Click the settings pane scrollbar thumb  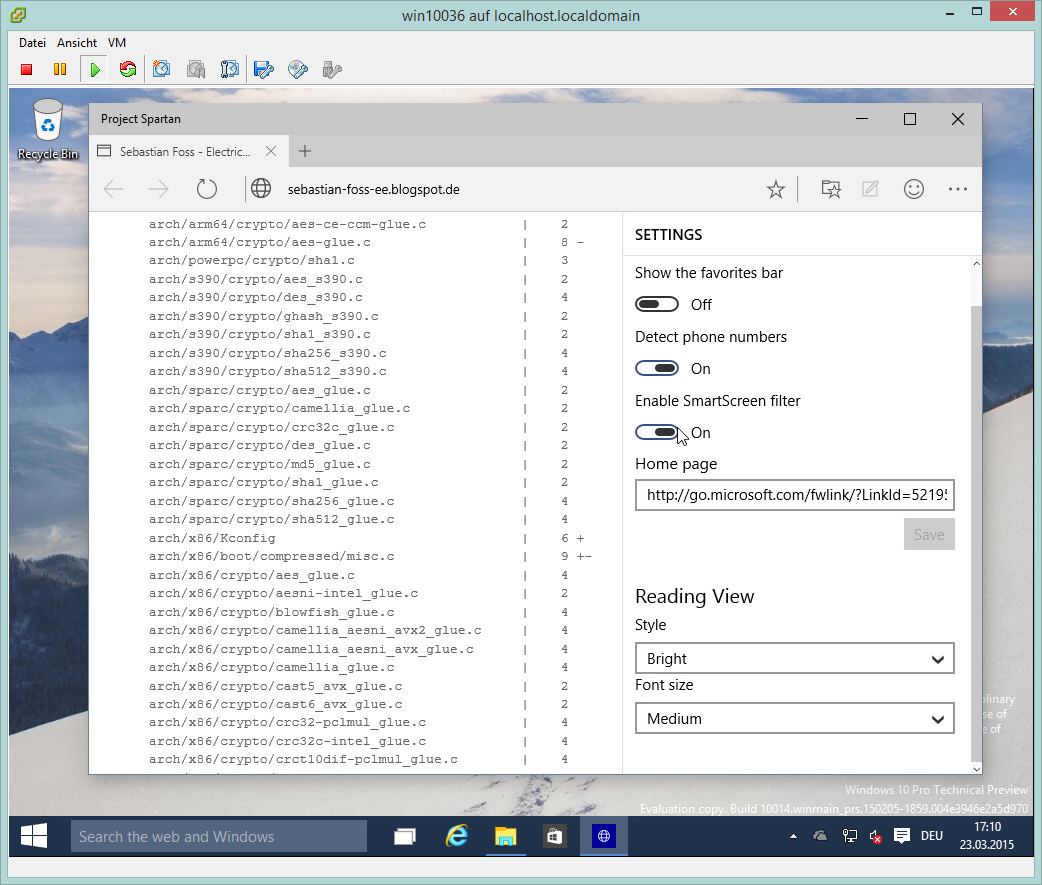pyautogui.click(x=976, y=532)
